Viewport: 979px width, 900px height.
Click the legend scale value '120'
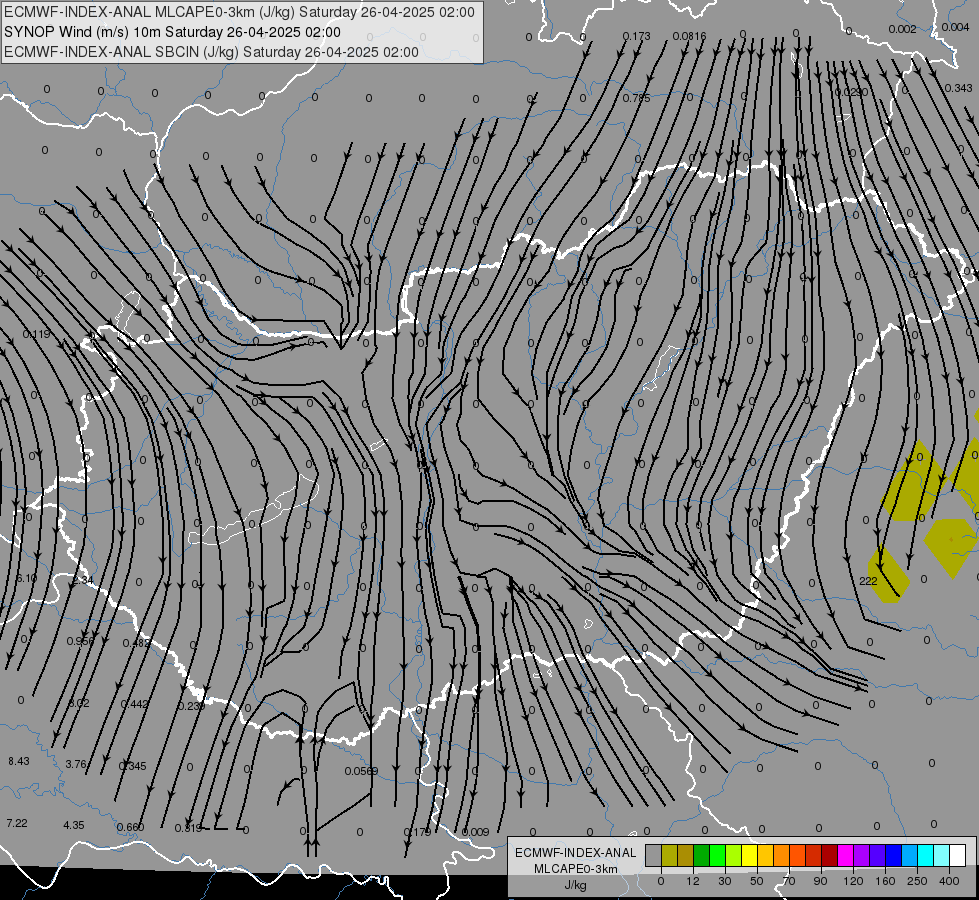click(854, 881)
